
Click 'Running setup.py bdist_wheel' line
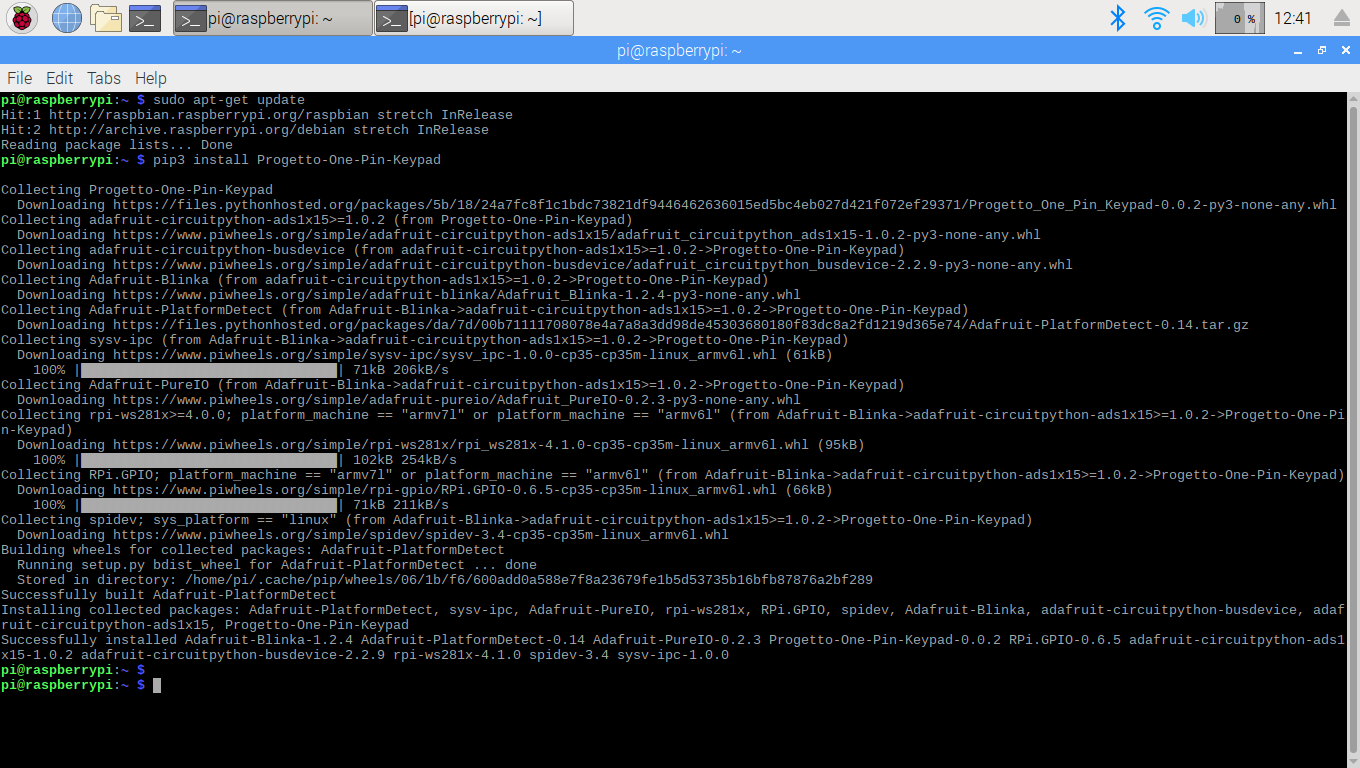[x=277, y=565]
